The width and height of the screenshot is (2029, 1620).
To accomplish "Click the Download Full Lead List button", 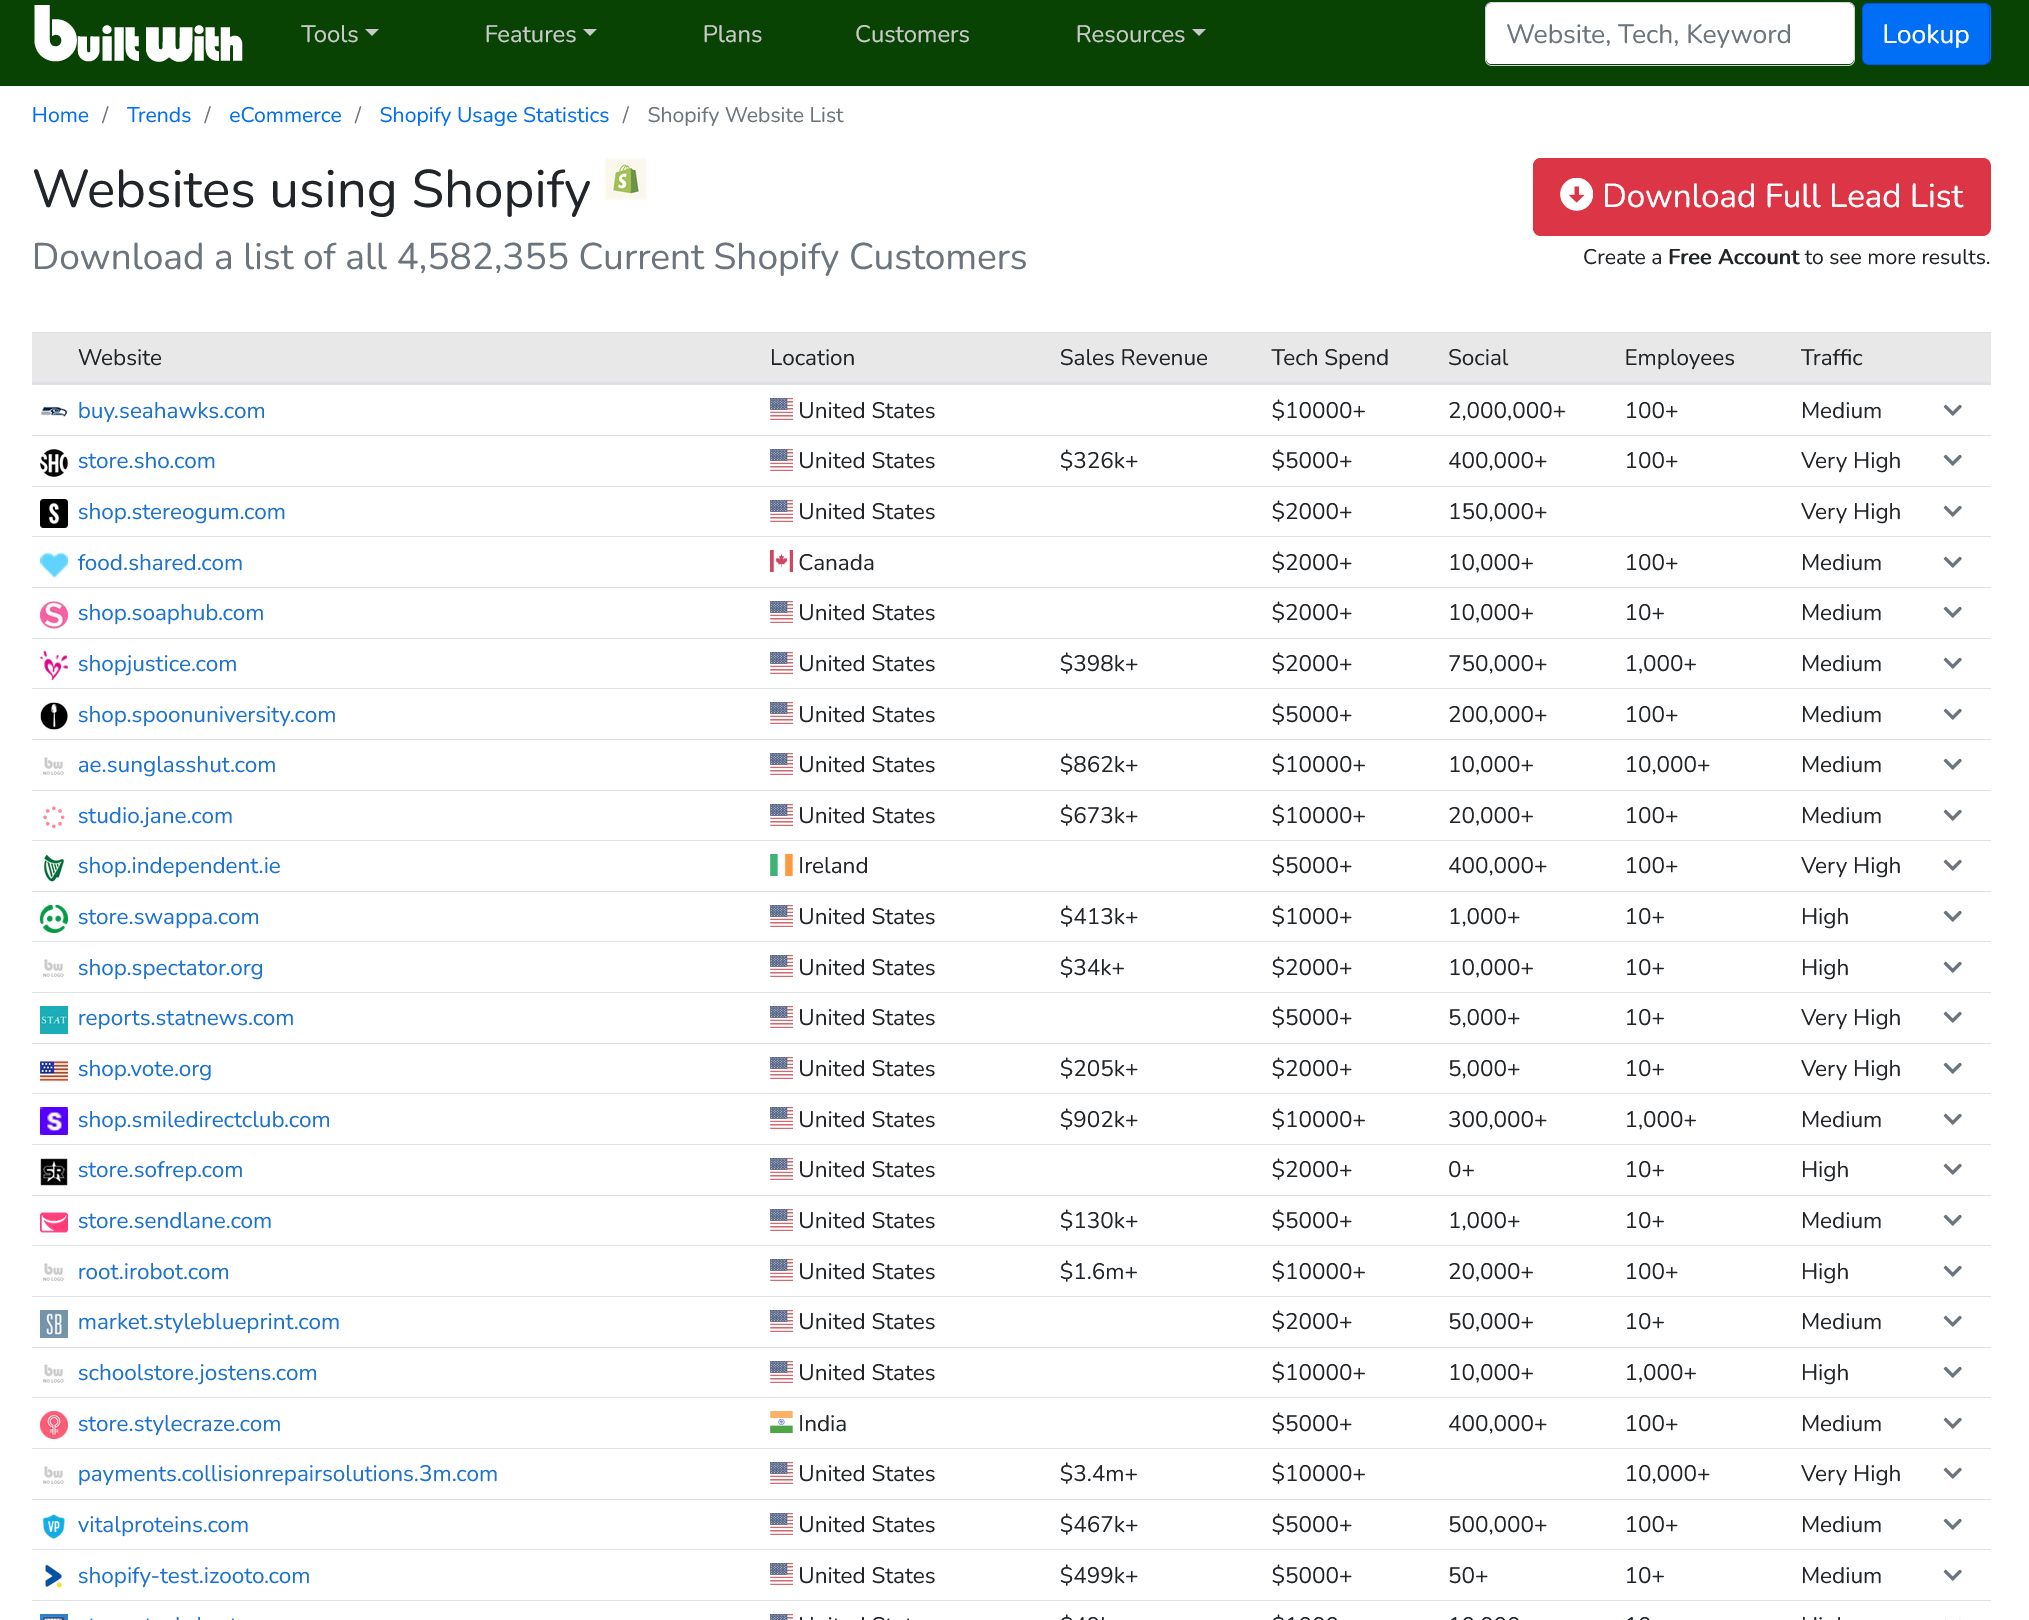I will coord(1760,197).
